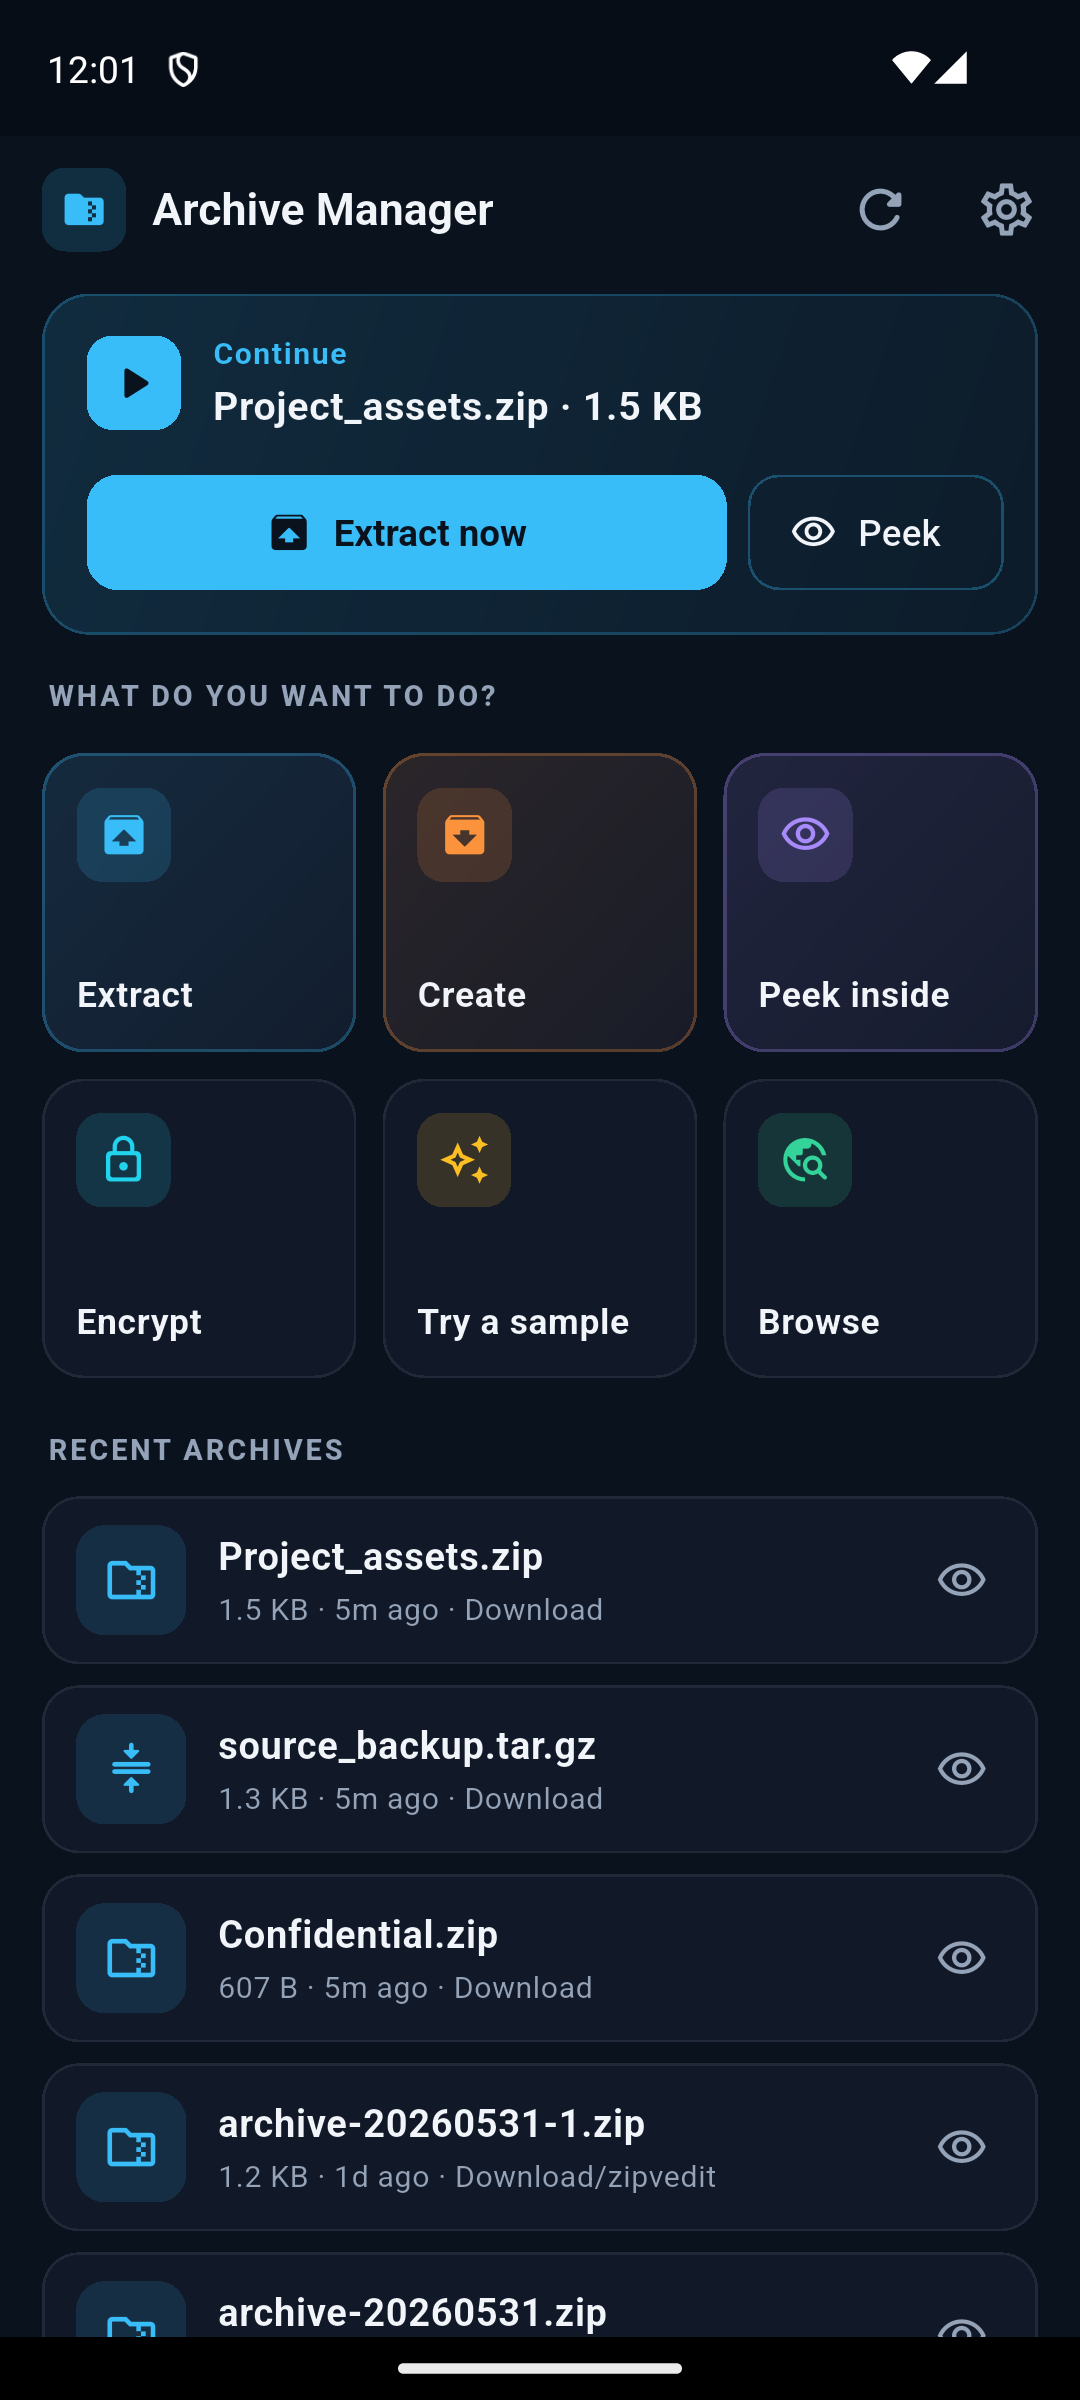Tap the purple eye Peek inside icon
The image size is (1080, 2400).
coord(805,835)
